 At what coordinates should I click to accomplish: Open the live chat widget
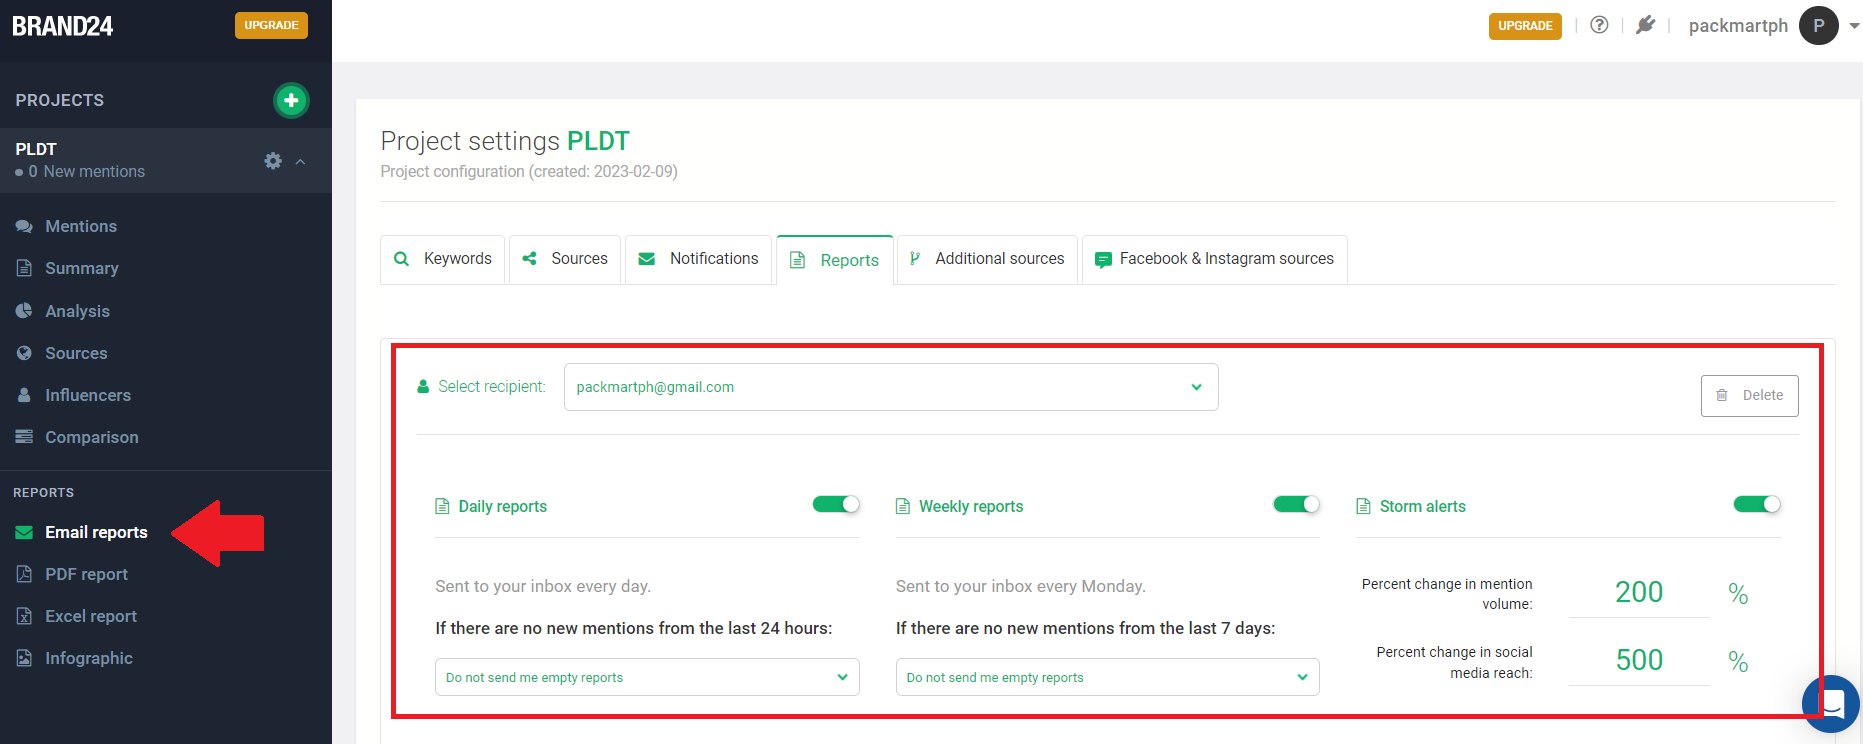1831,704
